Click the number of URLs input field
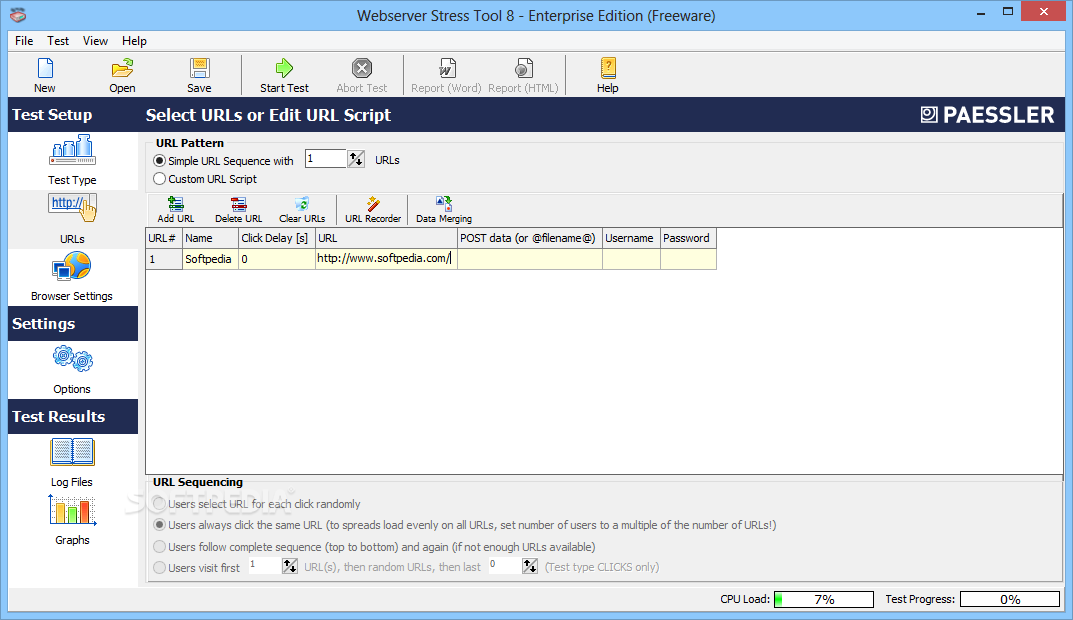 (x=326, y=159)
